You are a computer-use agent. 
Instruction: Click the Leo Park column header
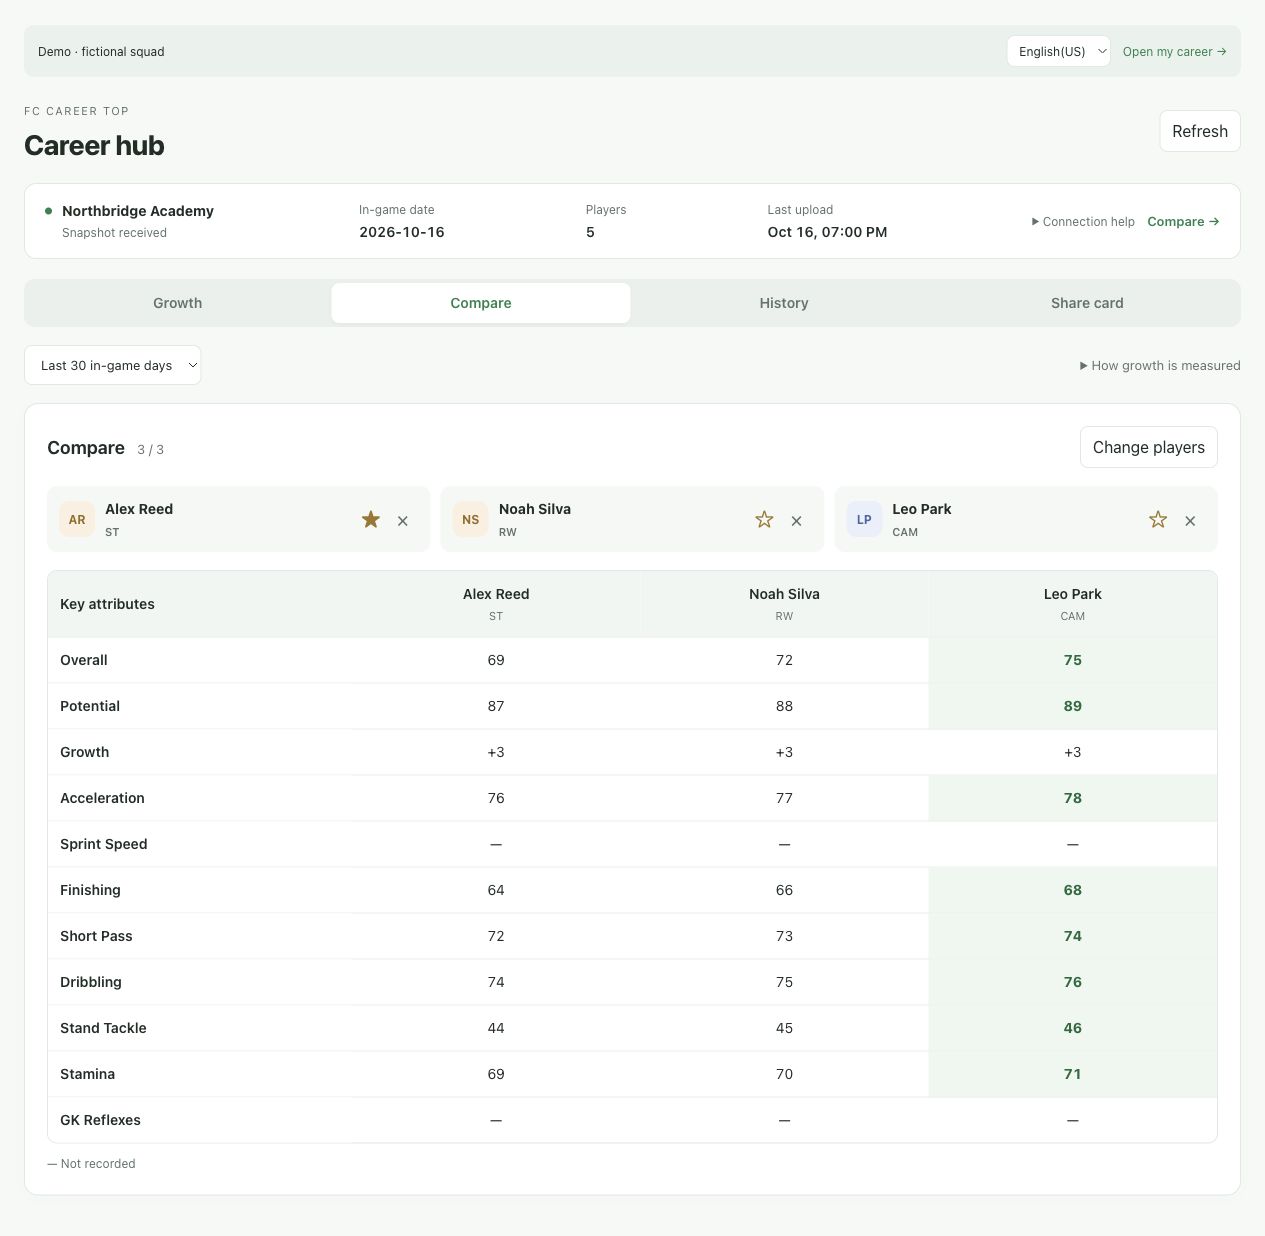(x=1073, y=604)
